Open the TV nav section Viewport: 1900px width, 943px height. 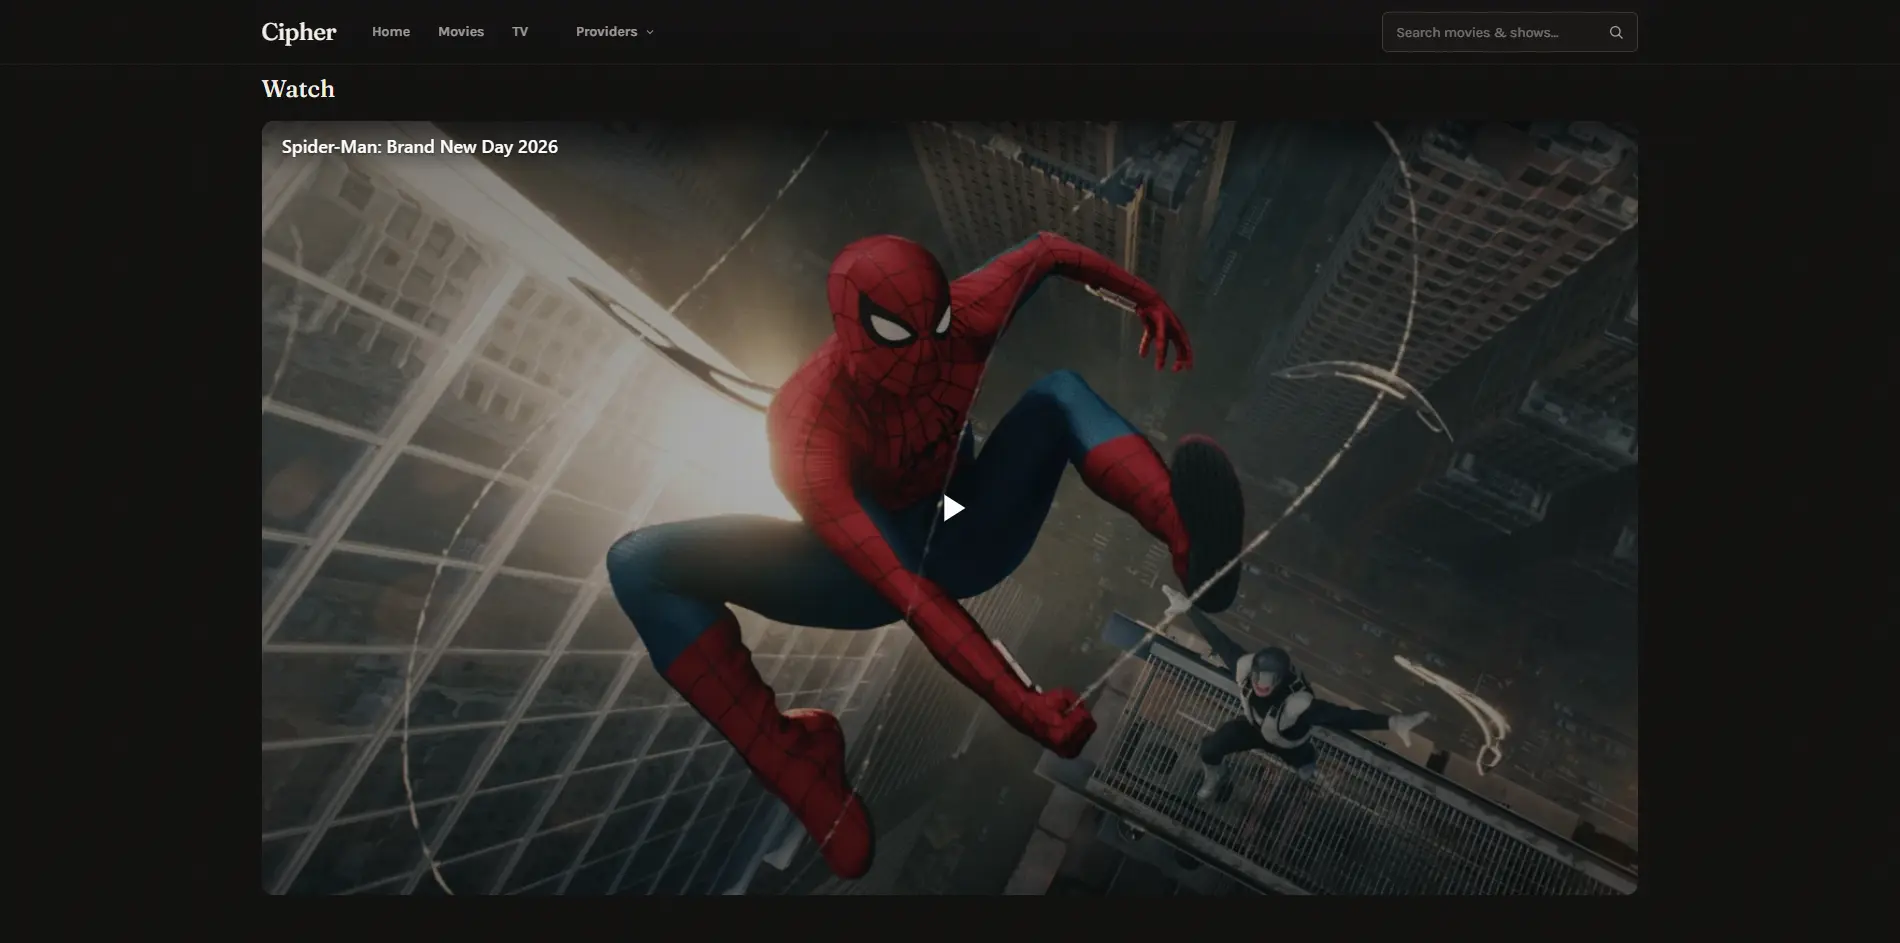click(520, 32)
